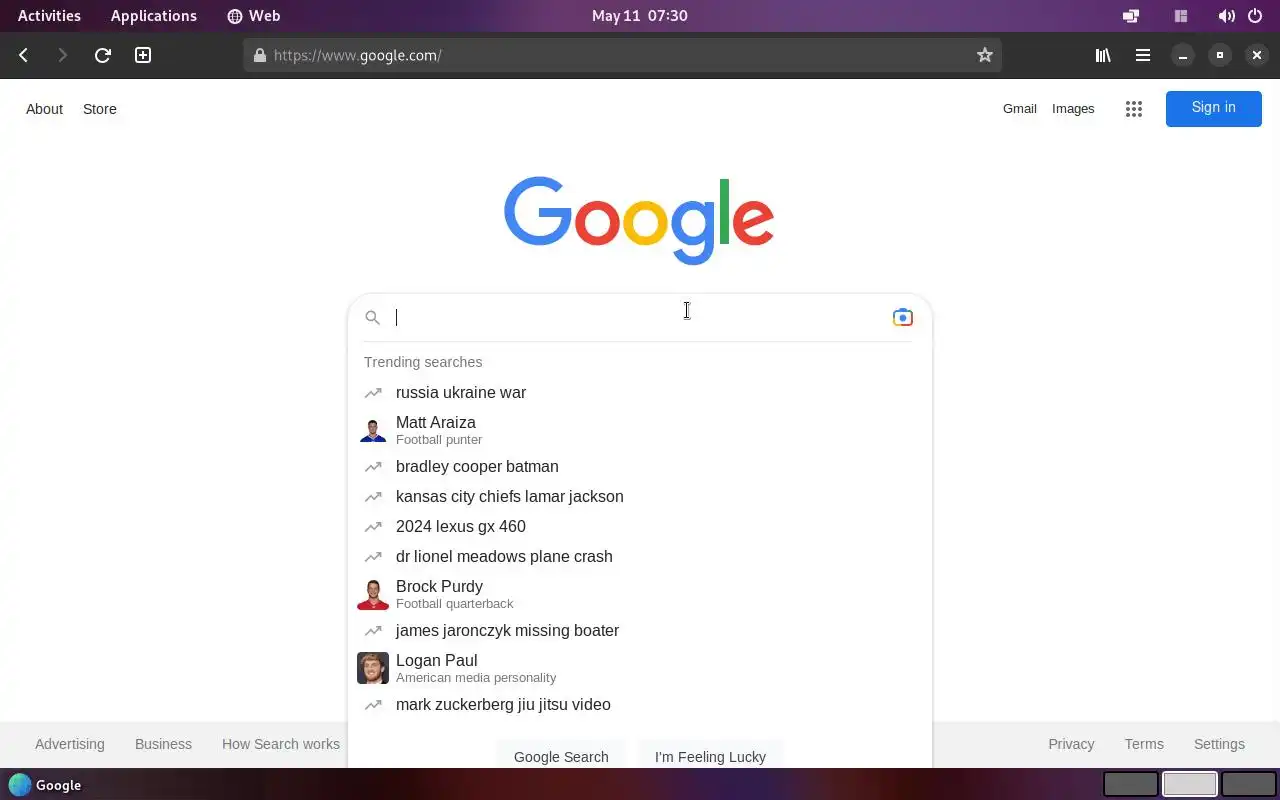
Task: Select the suggestion 'russia ukraine war'
Action: coord(640,393)
